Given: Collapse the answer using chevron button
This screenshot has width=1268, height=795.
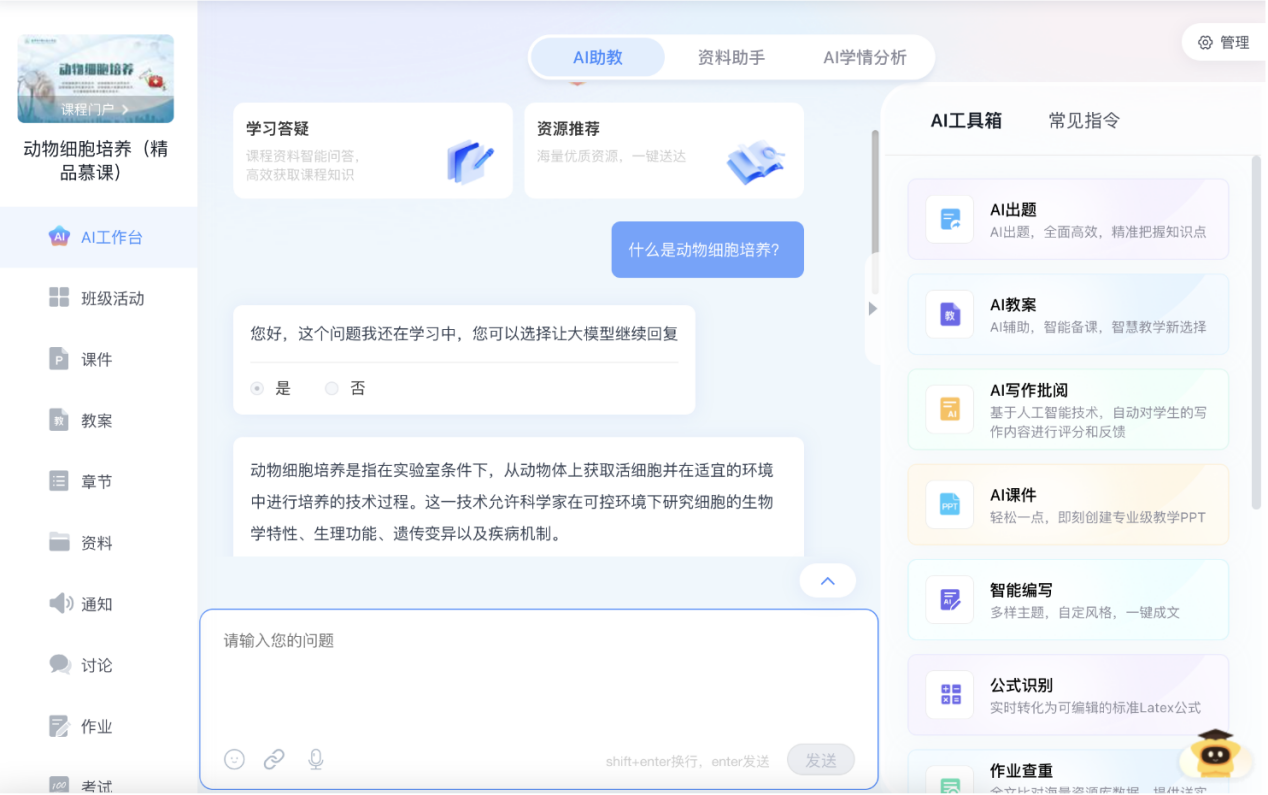Looking at the screenshot, I should pos(827,580).
